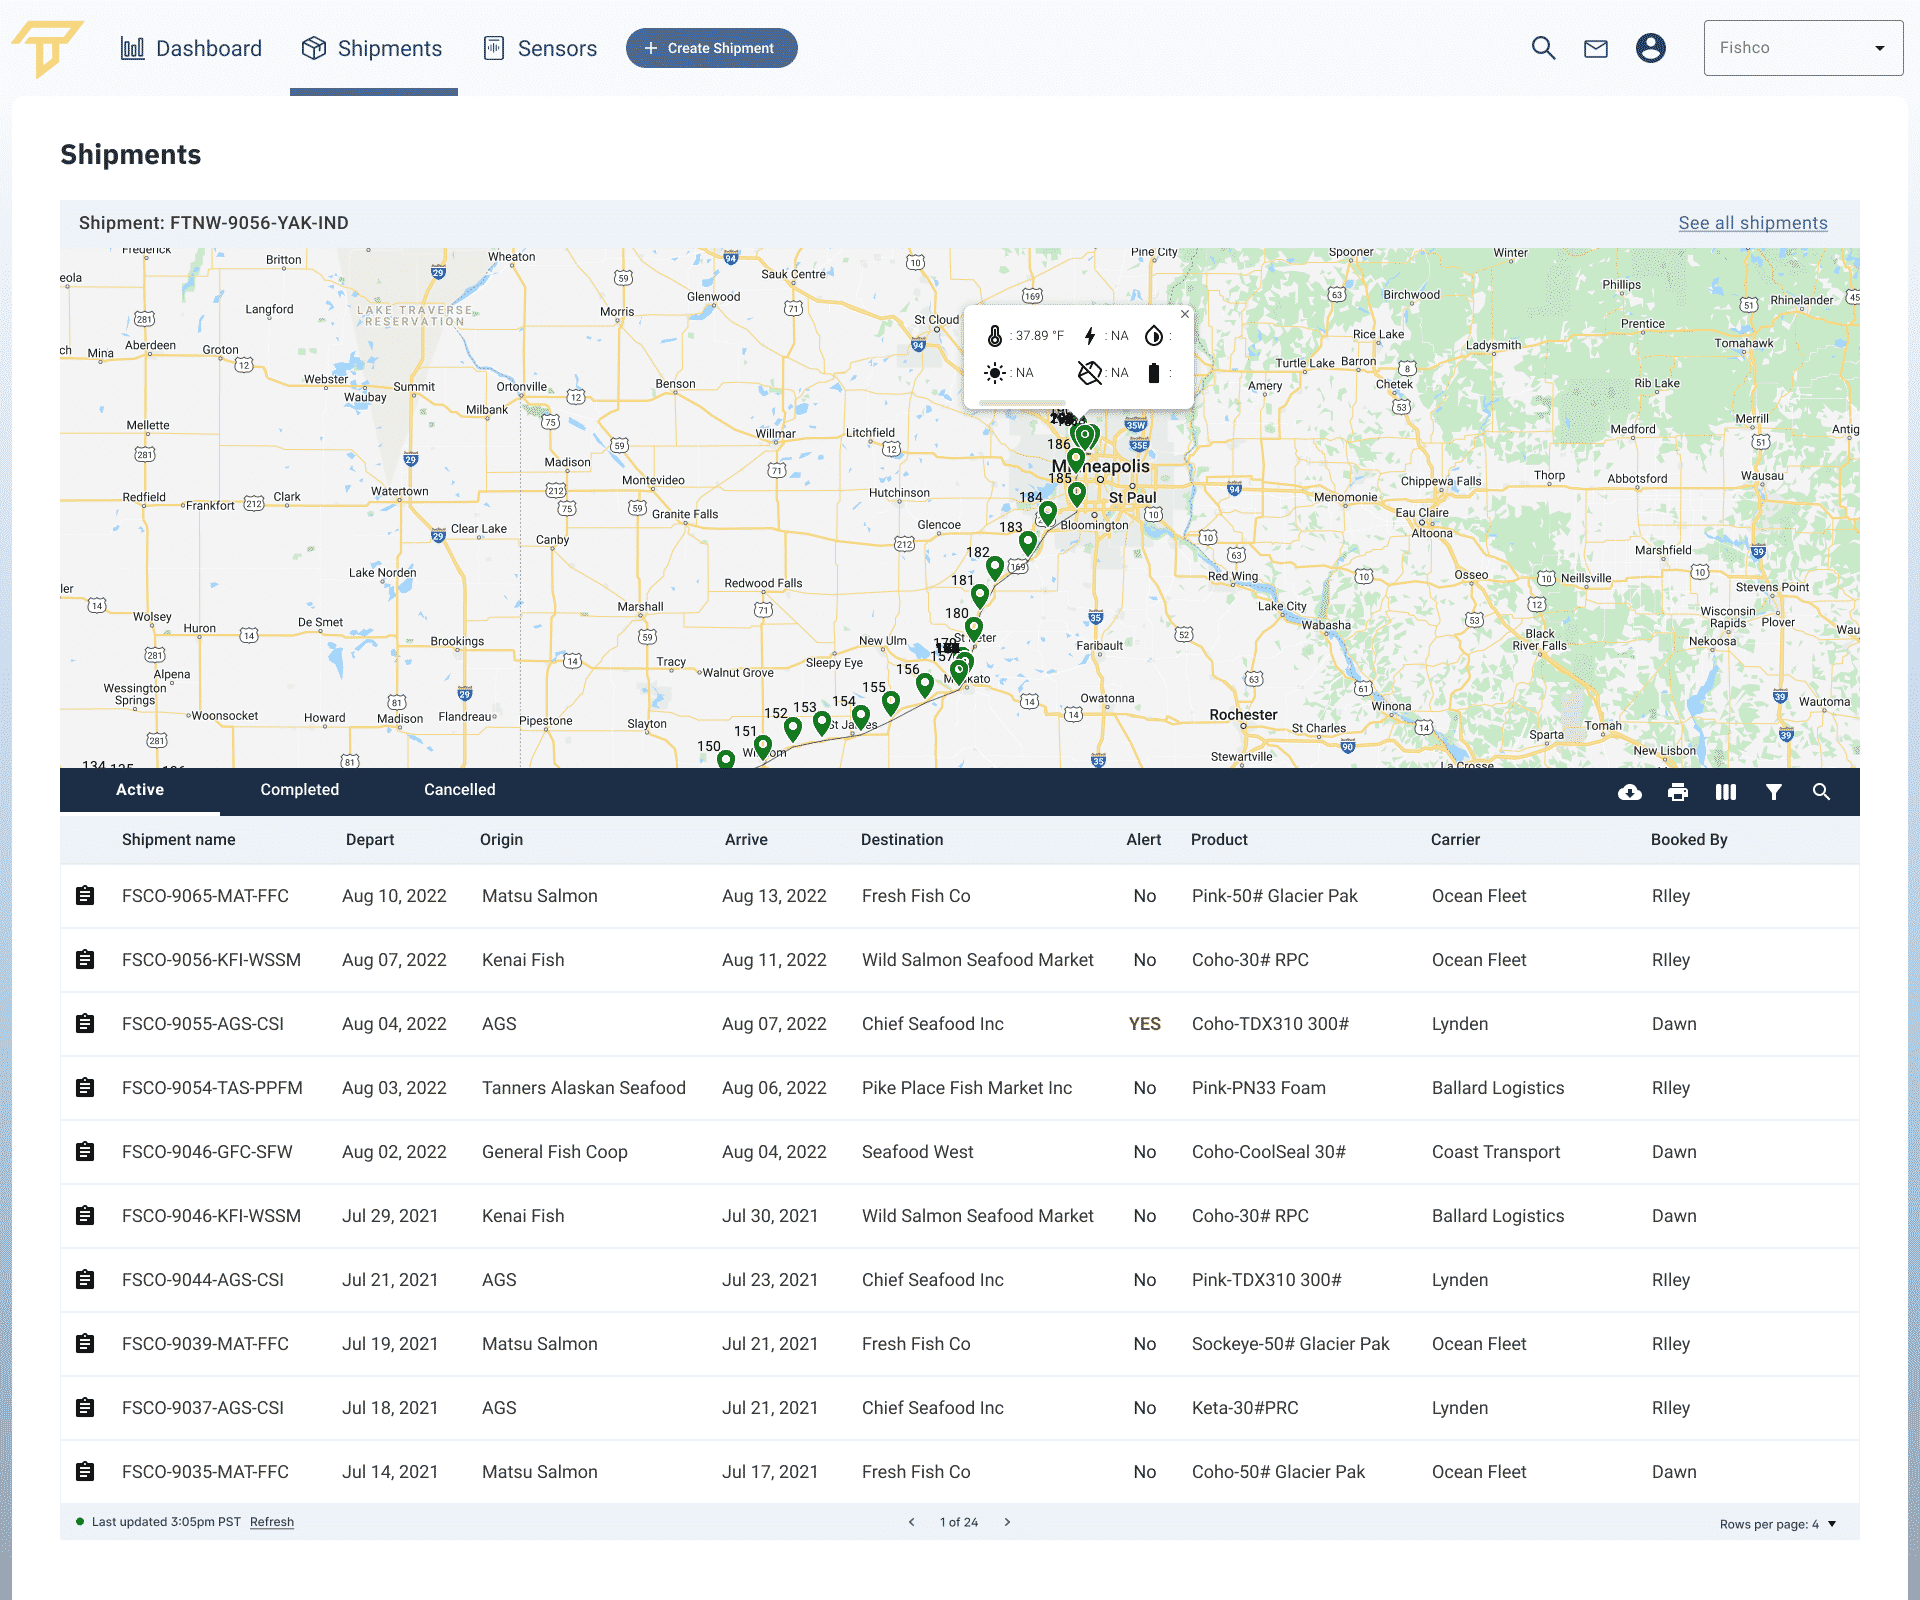Switch to the Completed tab

click(299, 790)
